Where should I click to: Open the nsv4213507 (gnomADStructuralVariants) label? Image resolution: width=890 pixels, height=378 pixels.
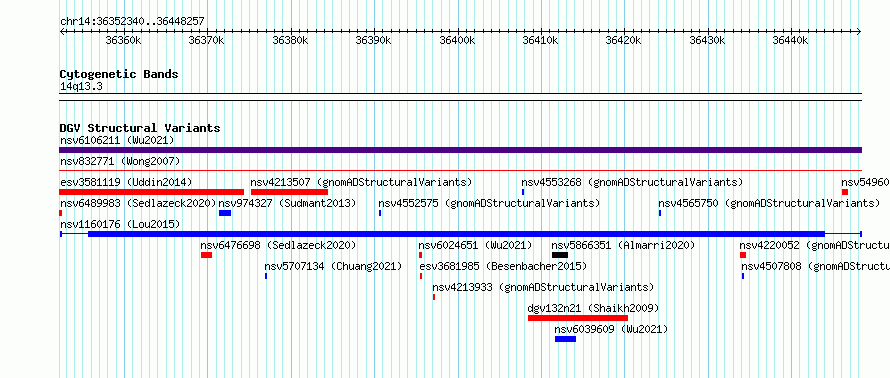[x=362, y=182]
